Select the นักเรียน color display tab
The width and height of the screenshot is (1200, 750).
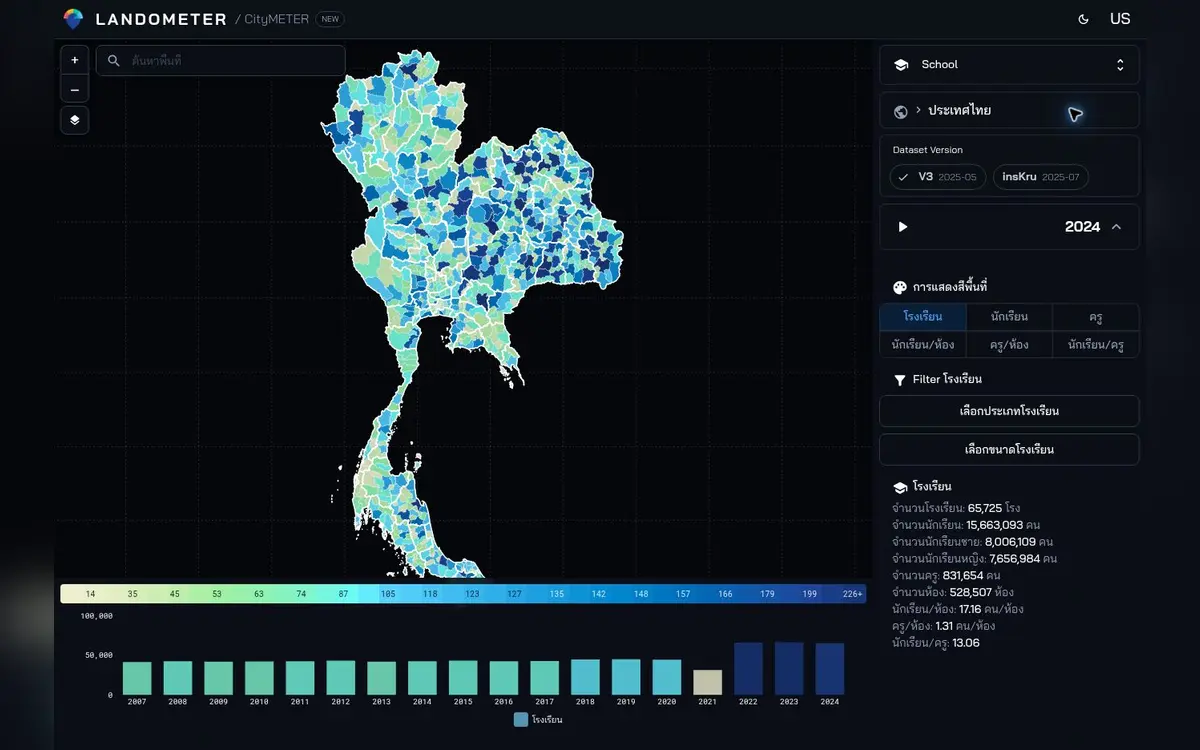1009,317
